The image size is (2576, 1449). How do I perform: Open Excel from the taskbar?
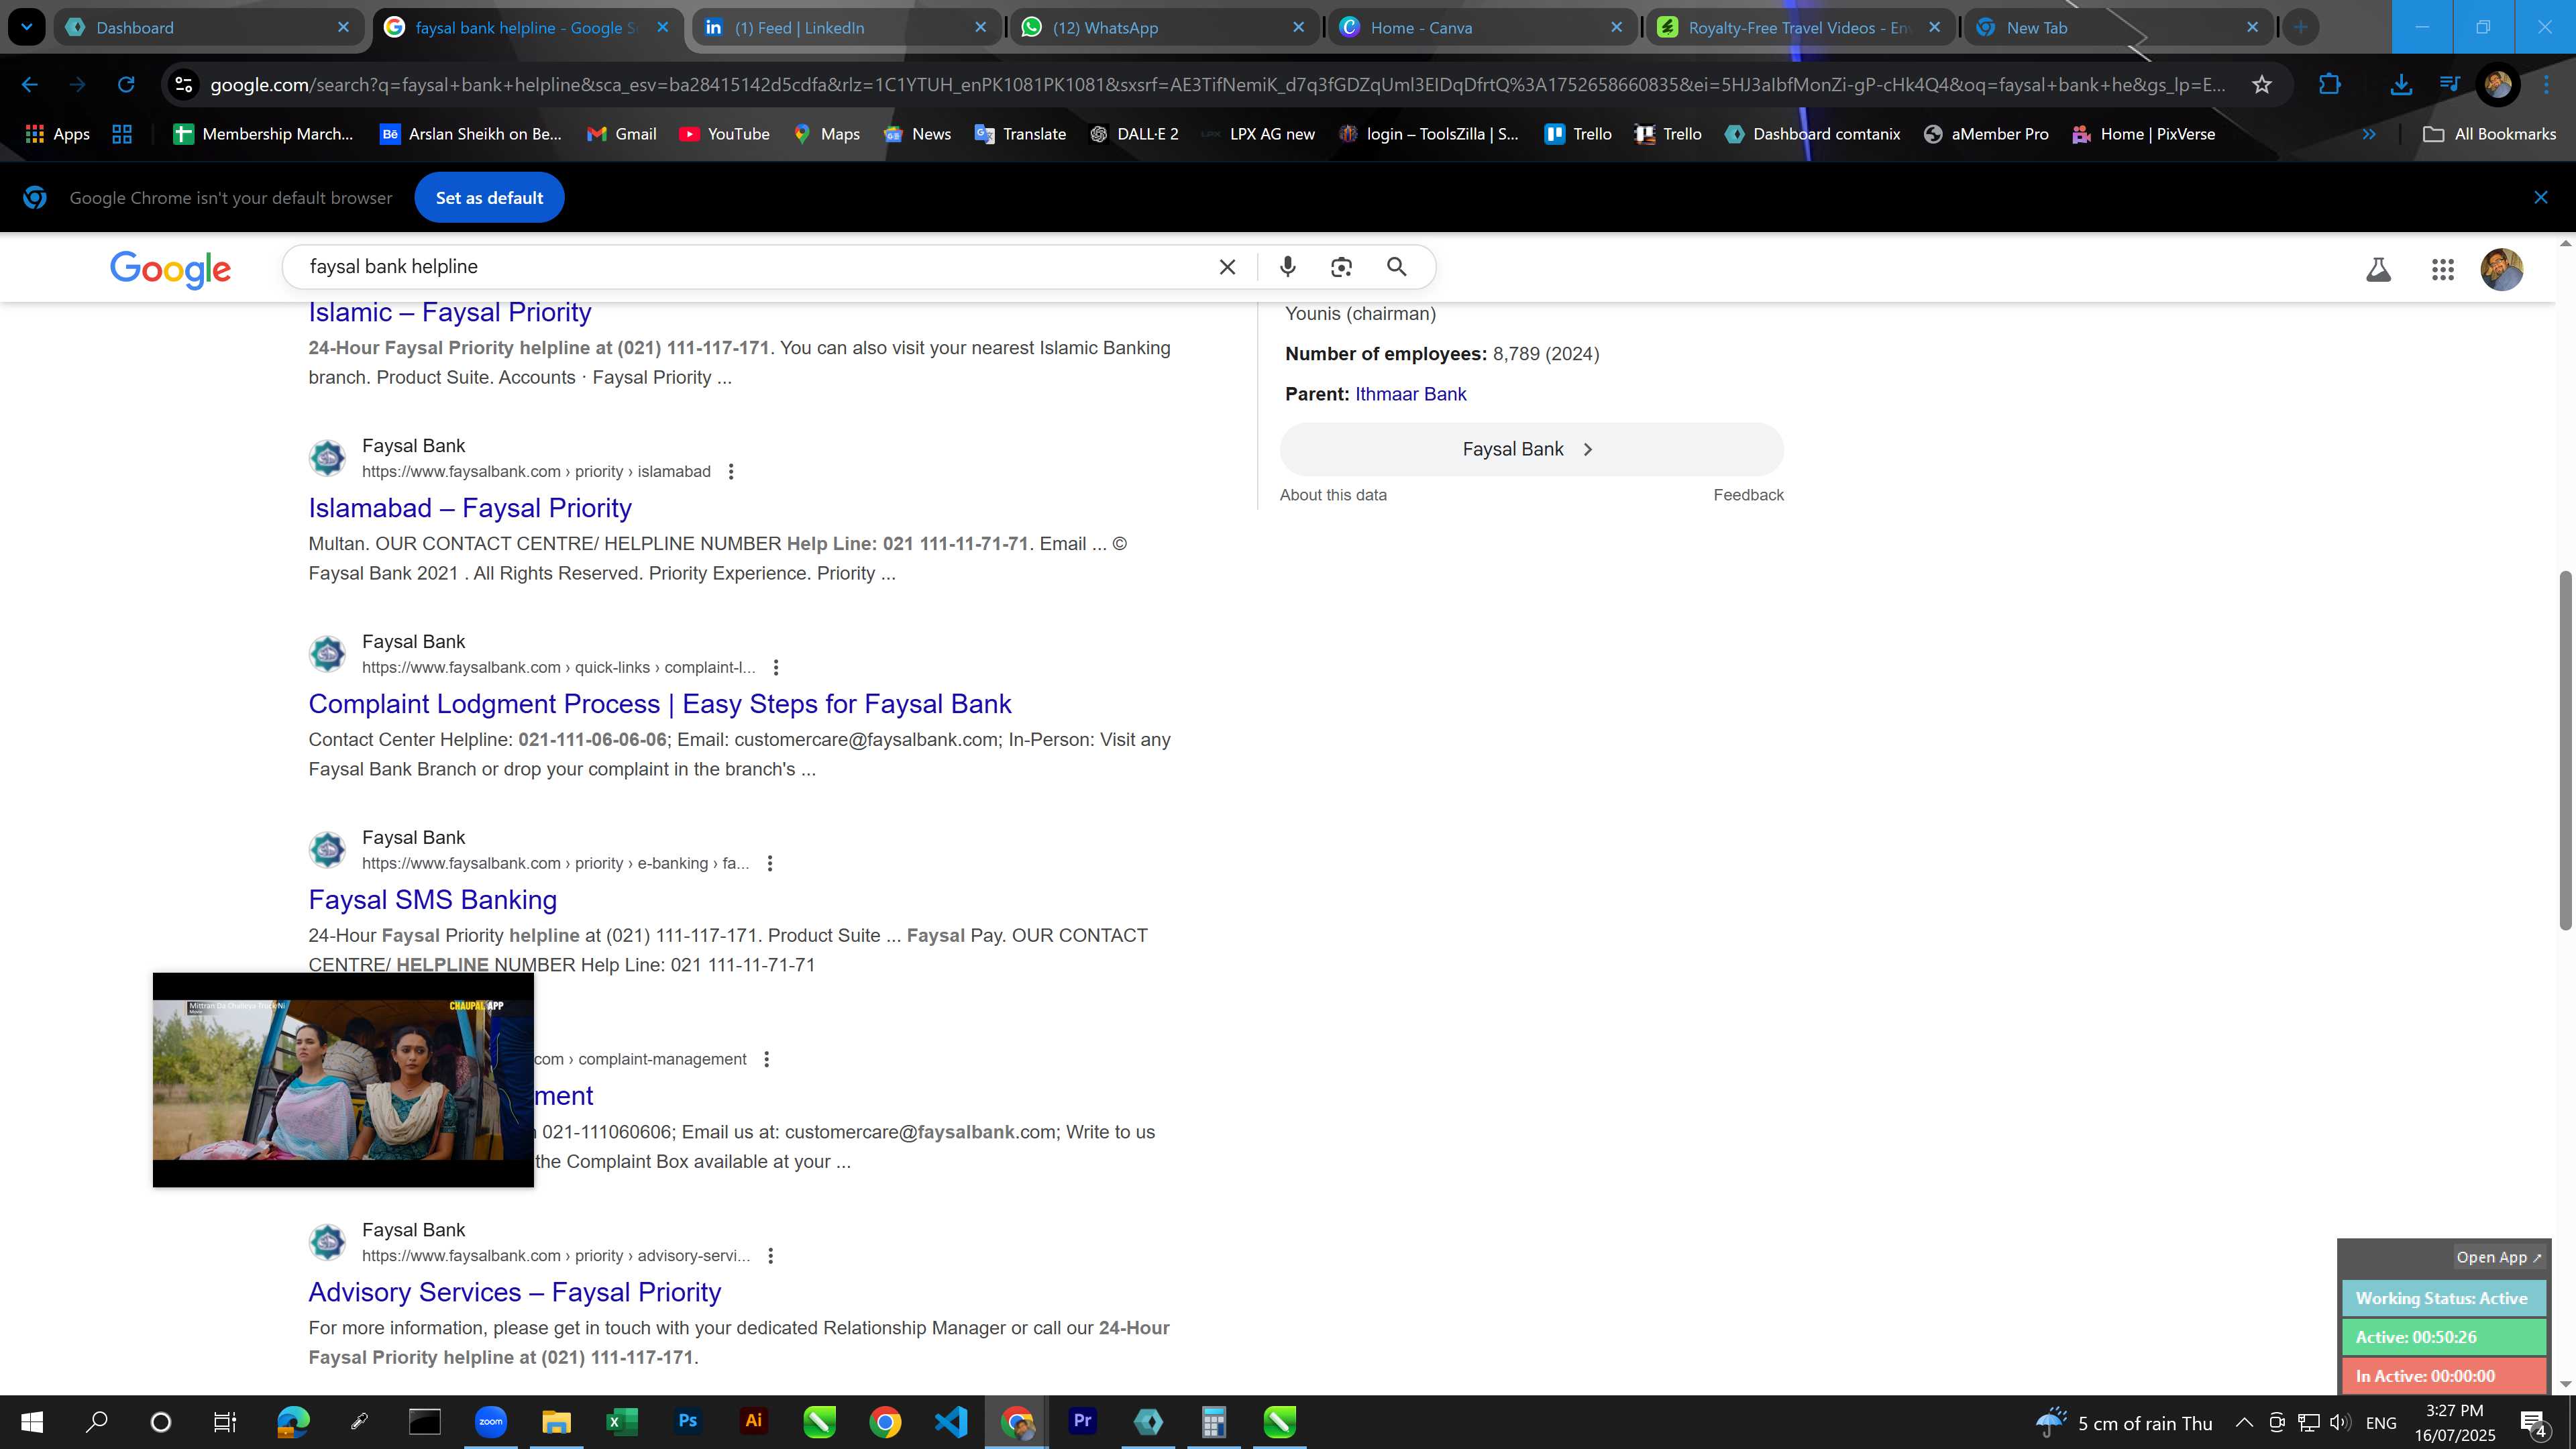tap(622, 1421)
